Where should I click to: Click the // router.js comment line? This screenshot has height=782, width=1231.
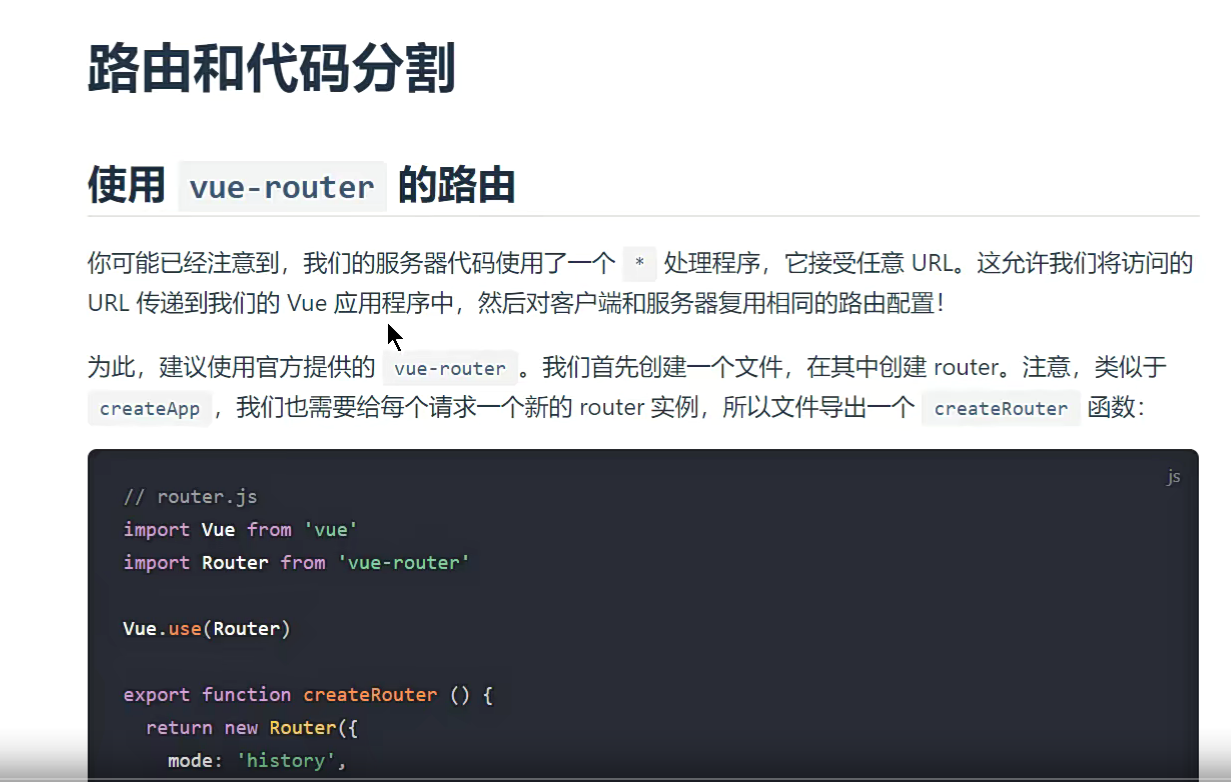190,497
